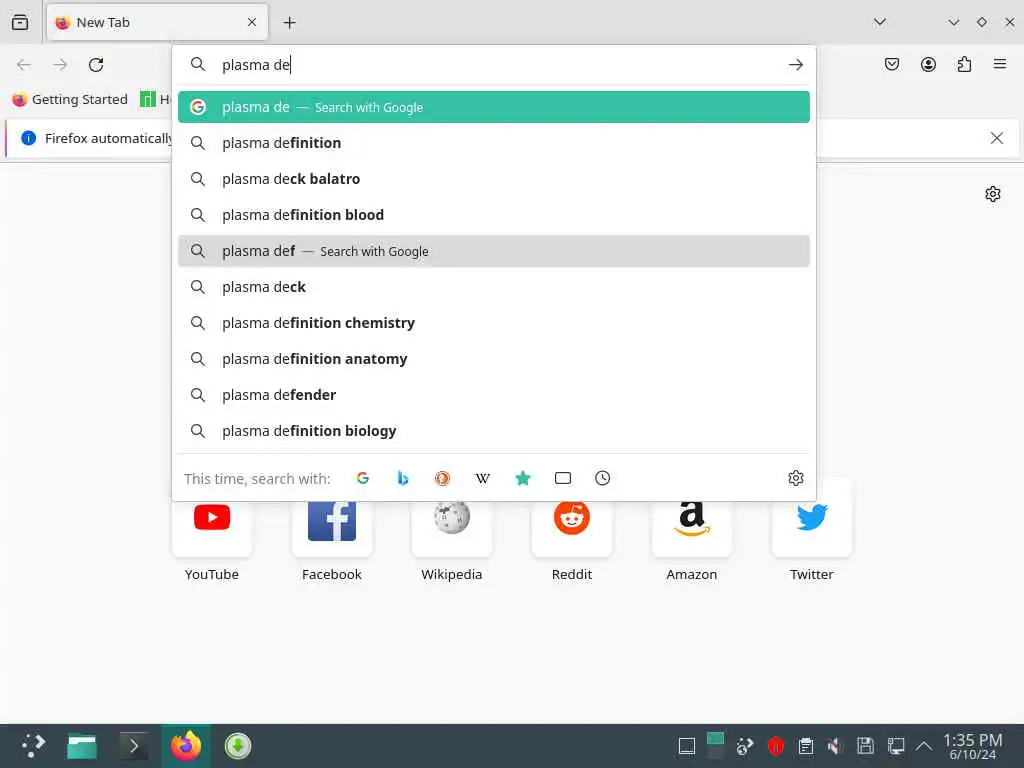This screenshot has width=1024, height=768.
Task: Open the Extensions puzzle icon
Action: [964, 64]
